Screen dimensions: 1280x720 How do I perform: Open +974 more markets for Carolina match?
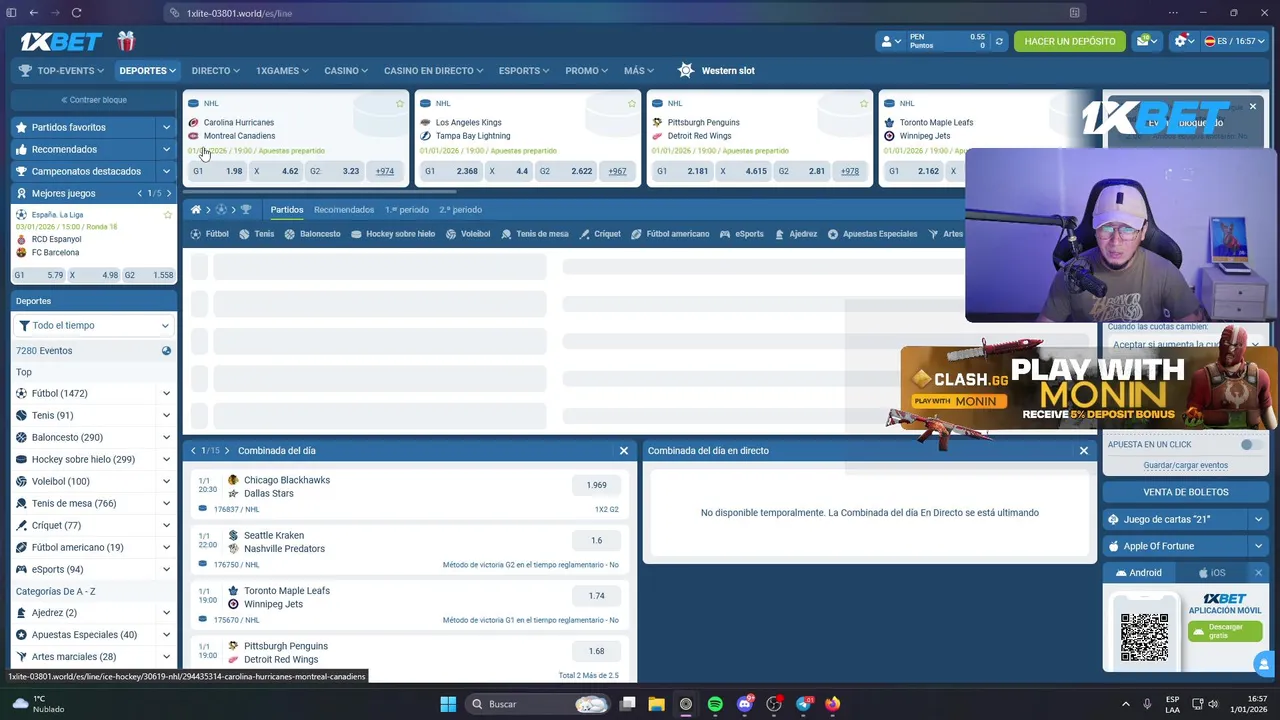pos(385,171)
